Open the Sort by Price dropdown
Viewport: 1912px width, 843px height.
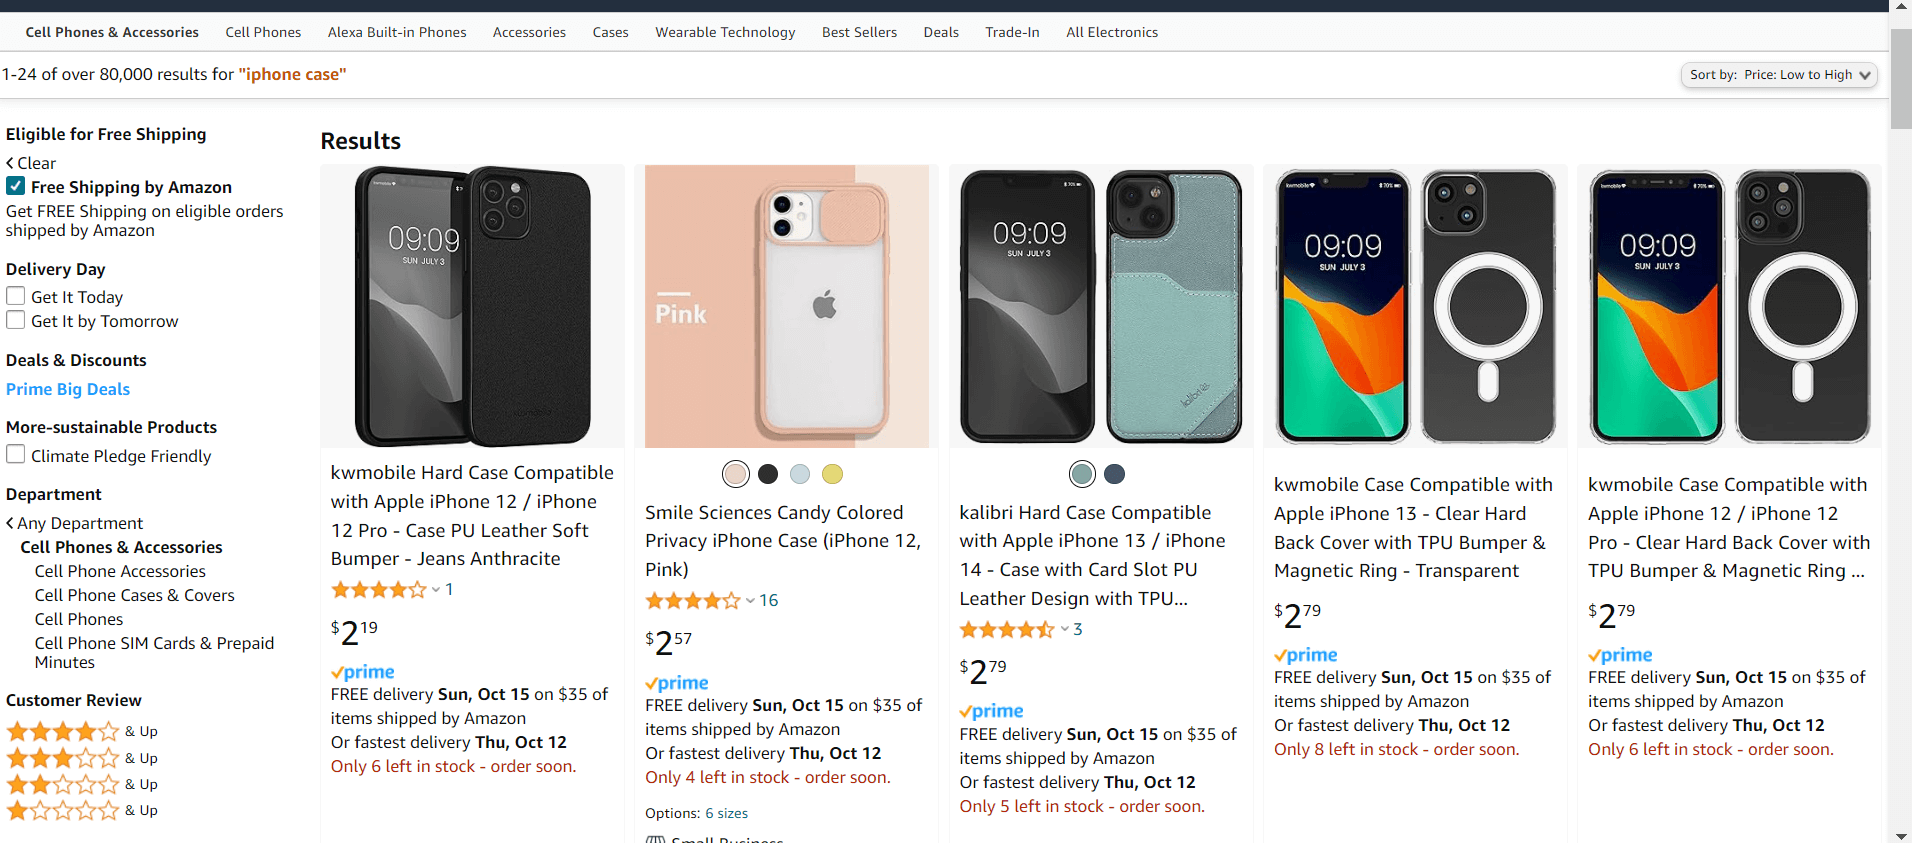1779,74
